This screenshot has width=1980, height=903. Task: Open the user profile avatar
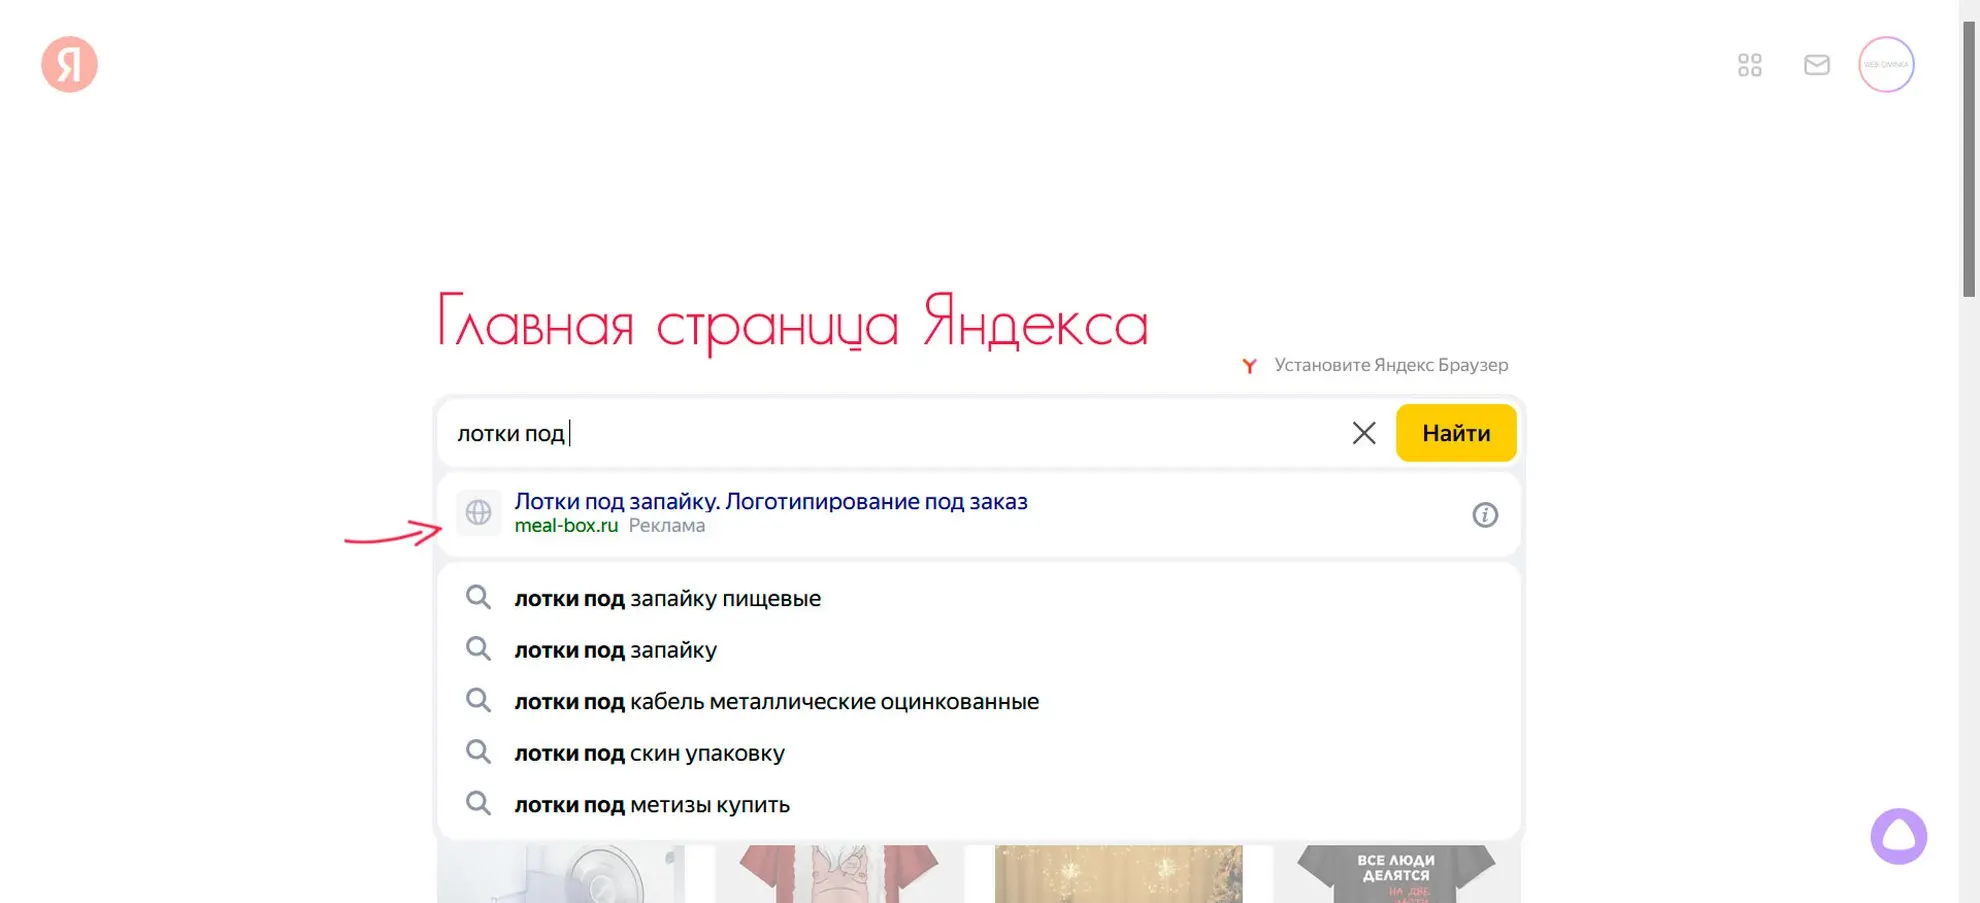1885,65
